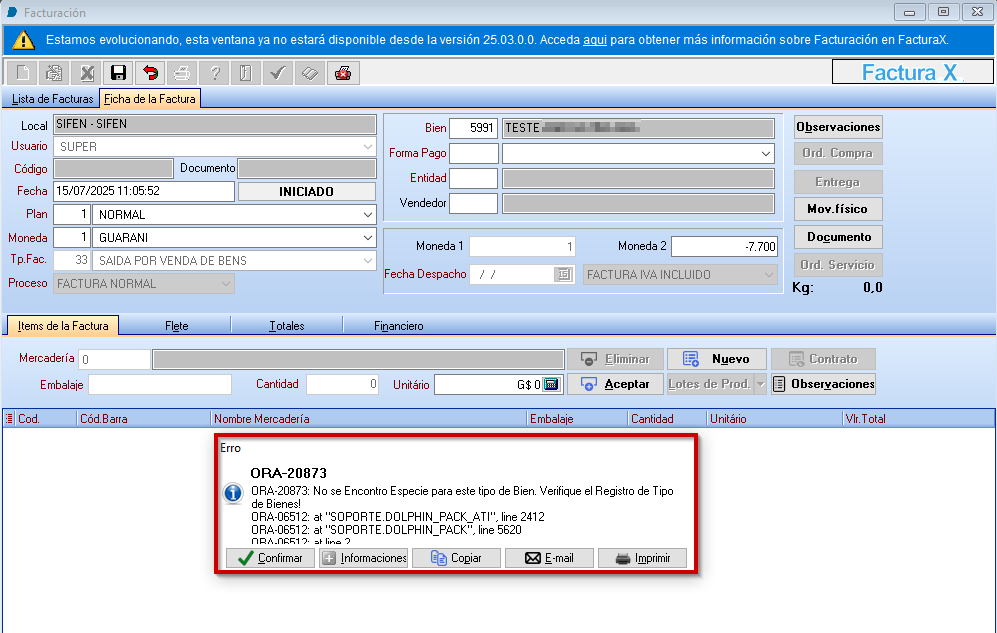Click the blue information icon in error dialog

tap(233, 493)
